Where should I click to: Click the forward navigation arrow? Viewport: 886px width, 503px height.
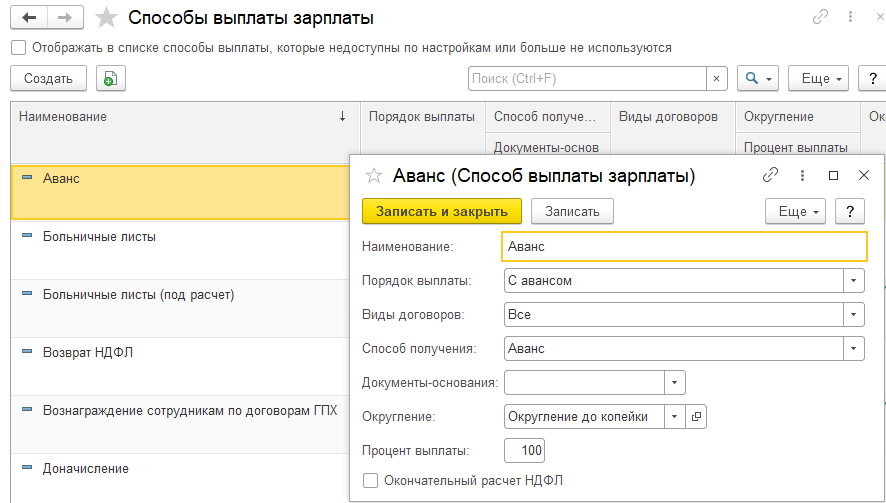tap(65, 17)
